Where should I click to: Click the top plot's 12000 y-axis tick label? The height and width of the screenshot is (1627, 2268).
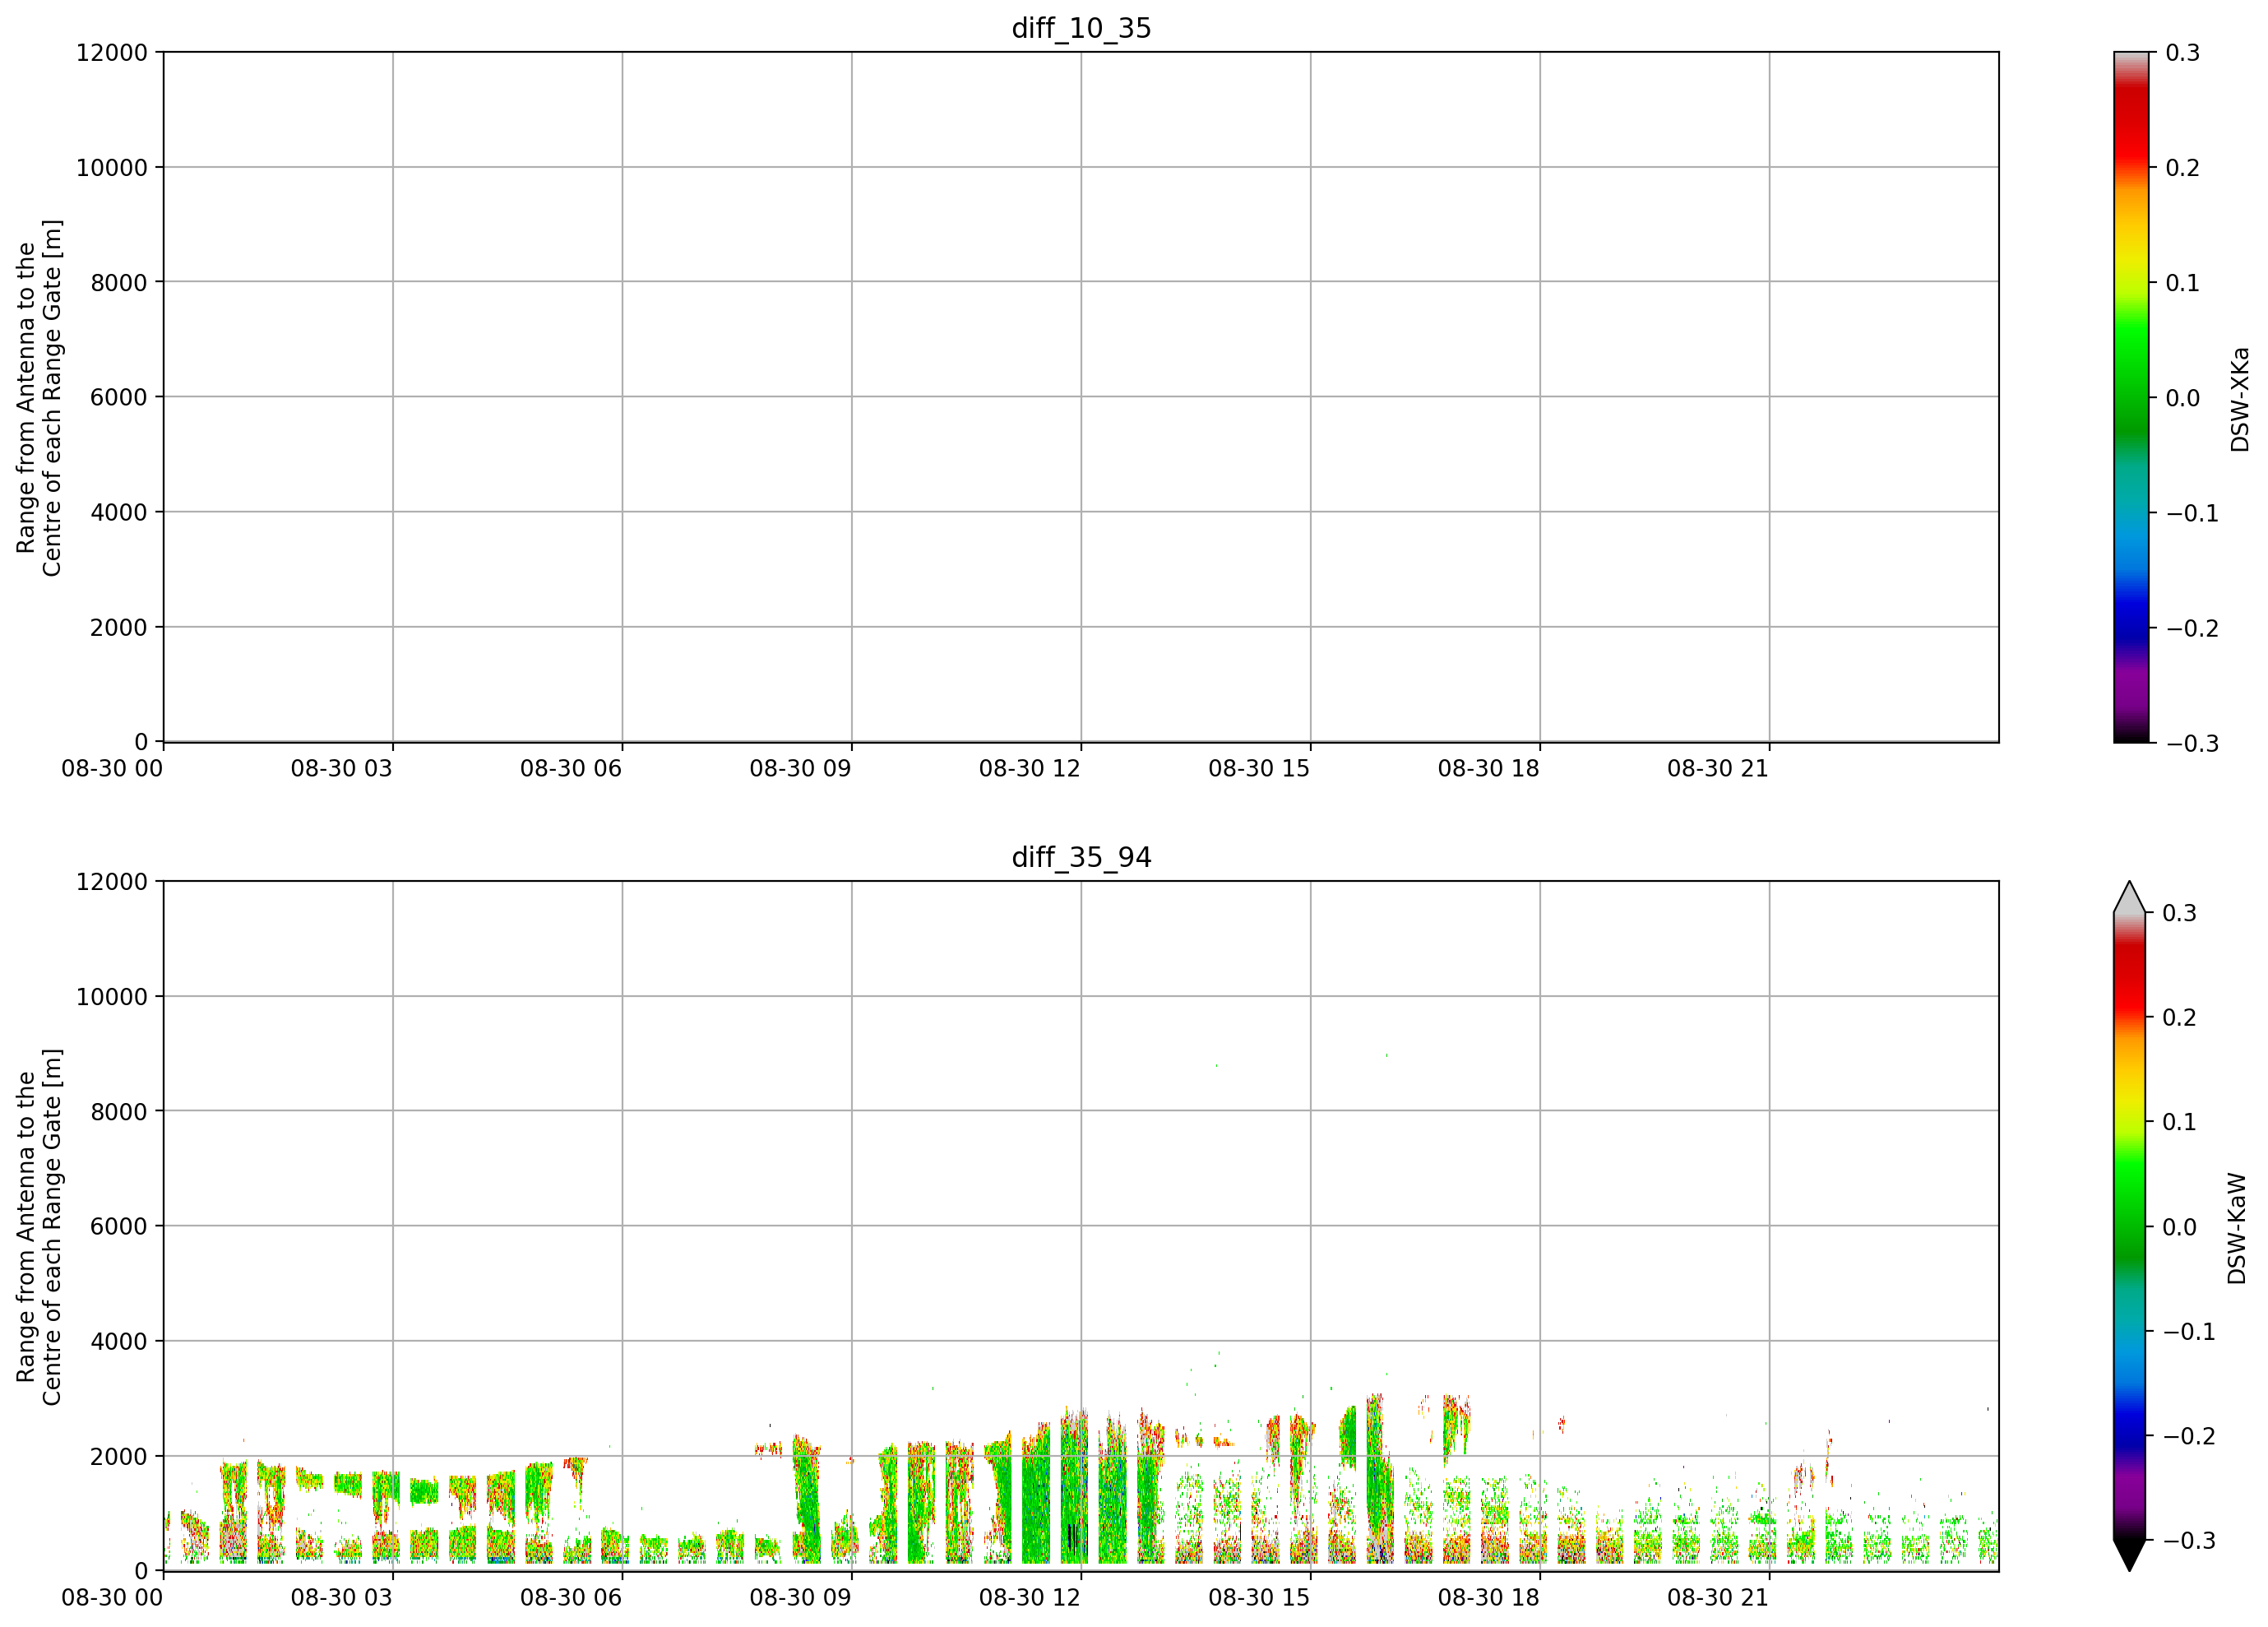click(112, 52)
